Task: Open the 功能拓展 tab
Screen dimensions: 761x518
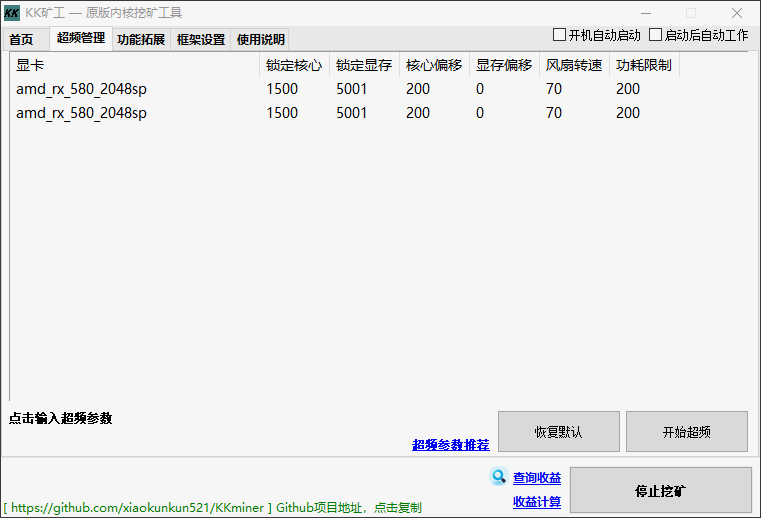Action: (x=141, y=39)
